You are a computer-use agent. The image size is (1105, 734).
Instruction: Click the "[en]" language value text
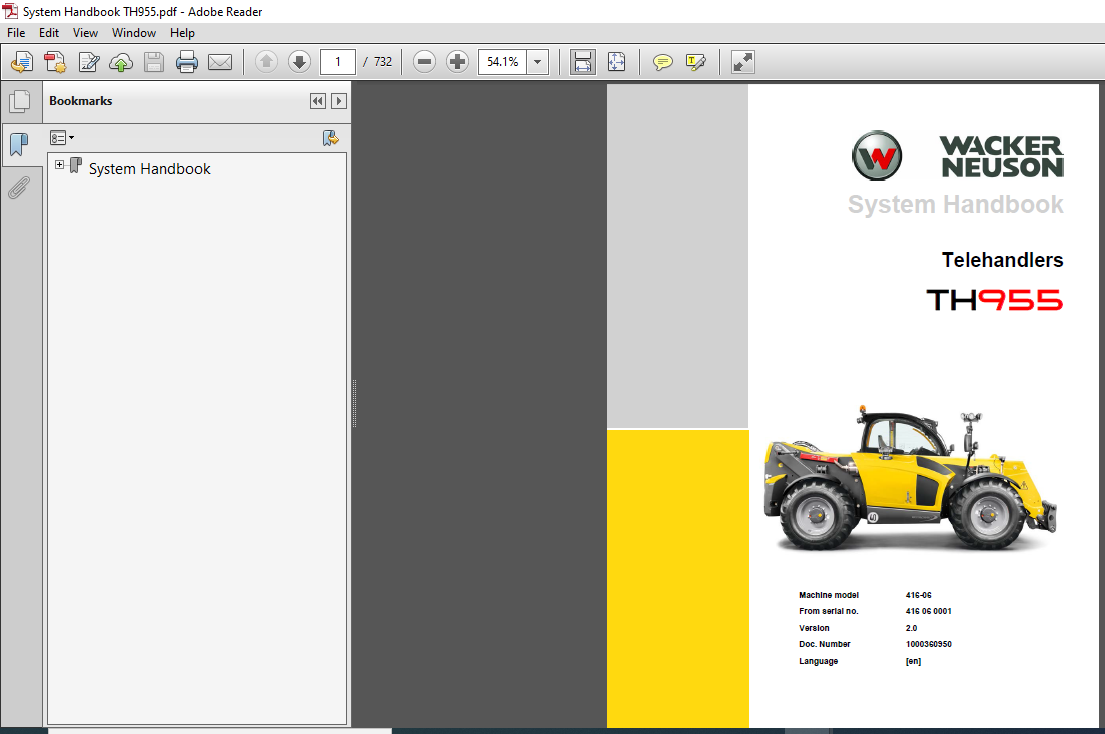point(913,661)
